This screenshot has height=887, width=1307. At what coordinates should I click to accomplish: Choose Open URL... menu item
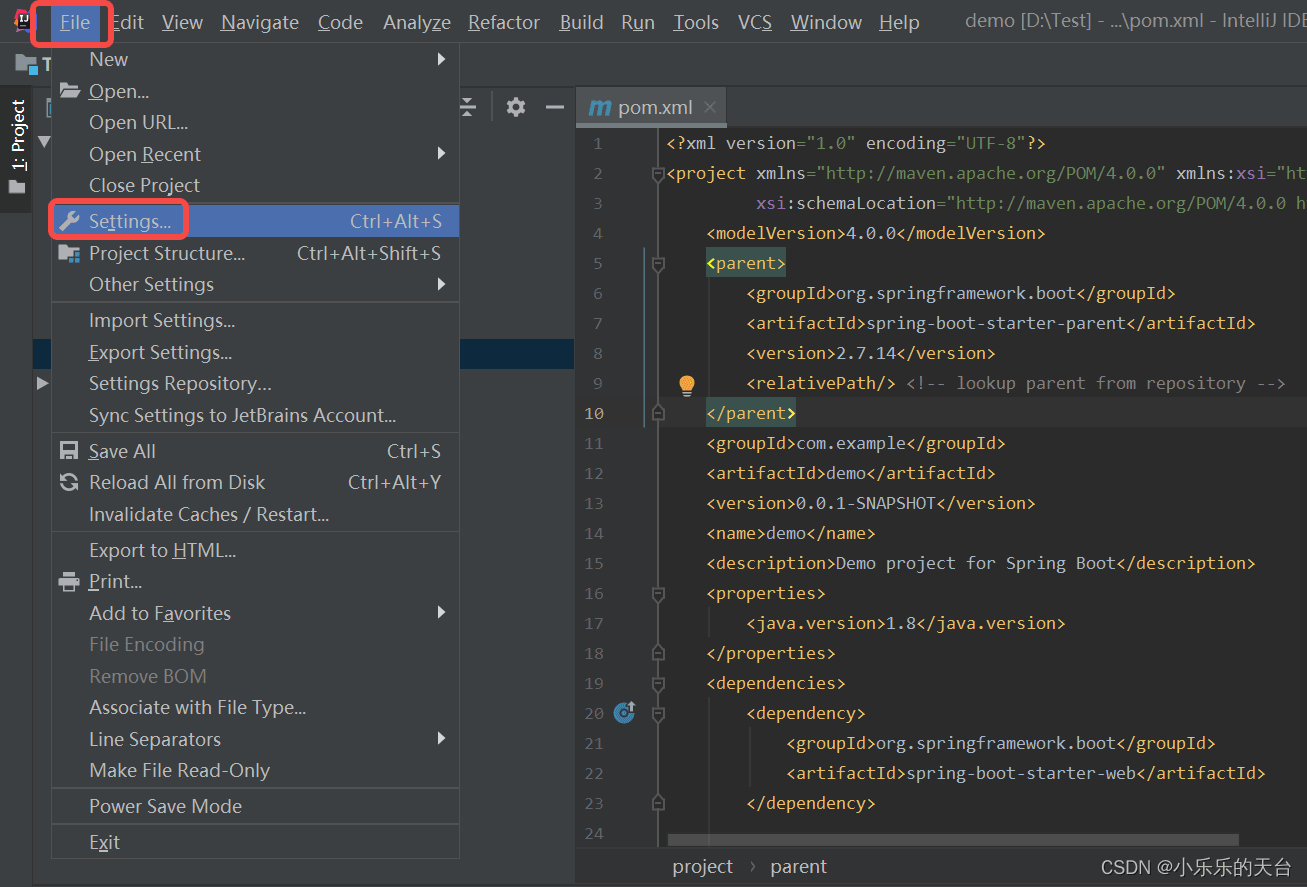(255, 122)
